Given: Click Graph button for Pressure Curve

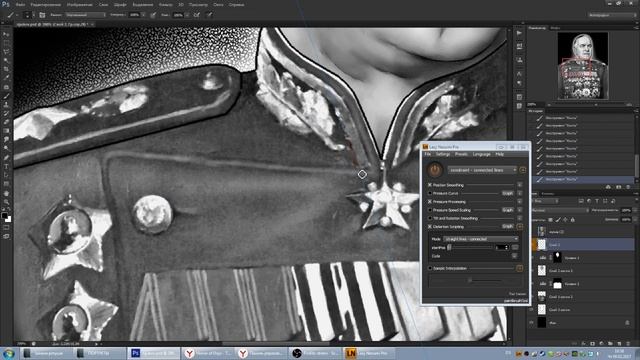Looking at the screenshot, I should tap(507, 193).
